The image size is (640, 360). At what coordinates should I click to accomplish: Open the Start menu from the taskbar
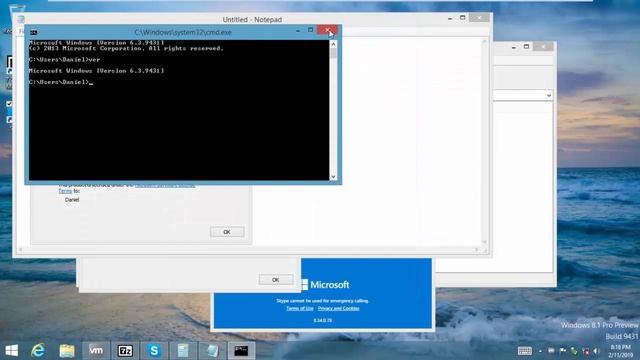click(11, 351)
